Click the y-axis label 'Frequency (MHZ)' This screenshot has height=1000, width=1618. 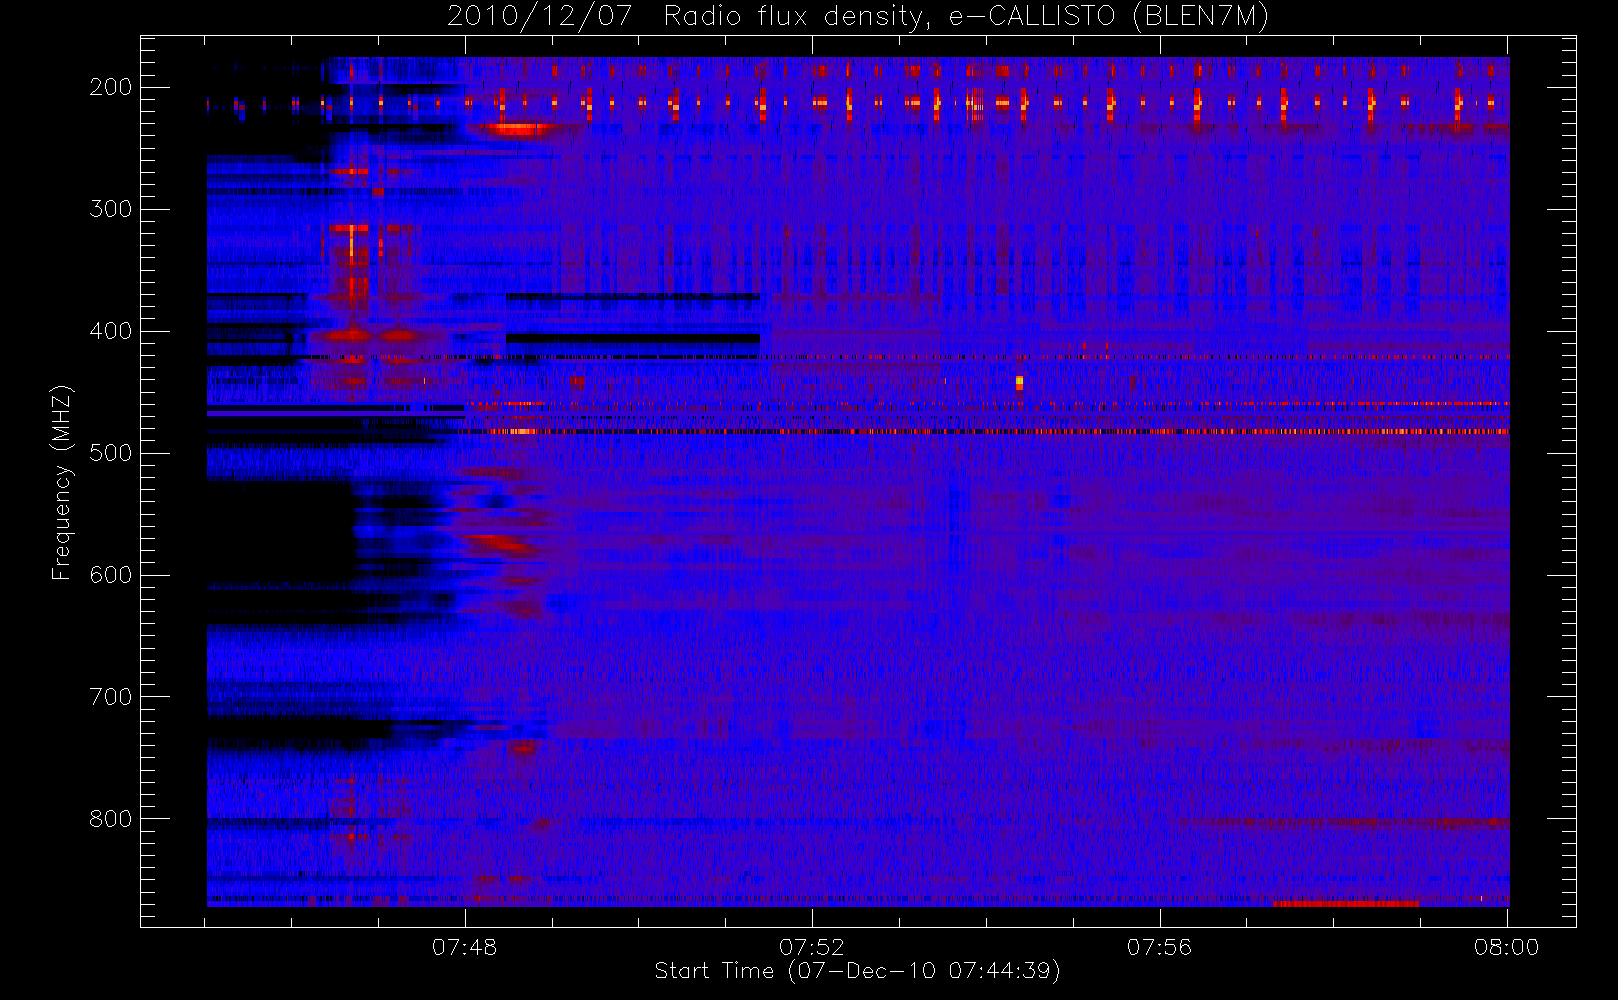62,482
